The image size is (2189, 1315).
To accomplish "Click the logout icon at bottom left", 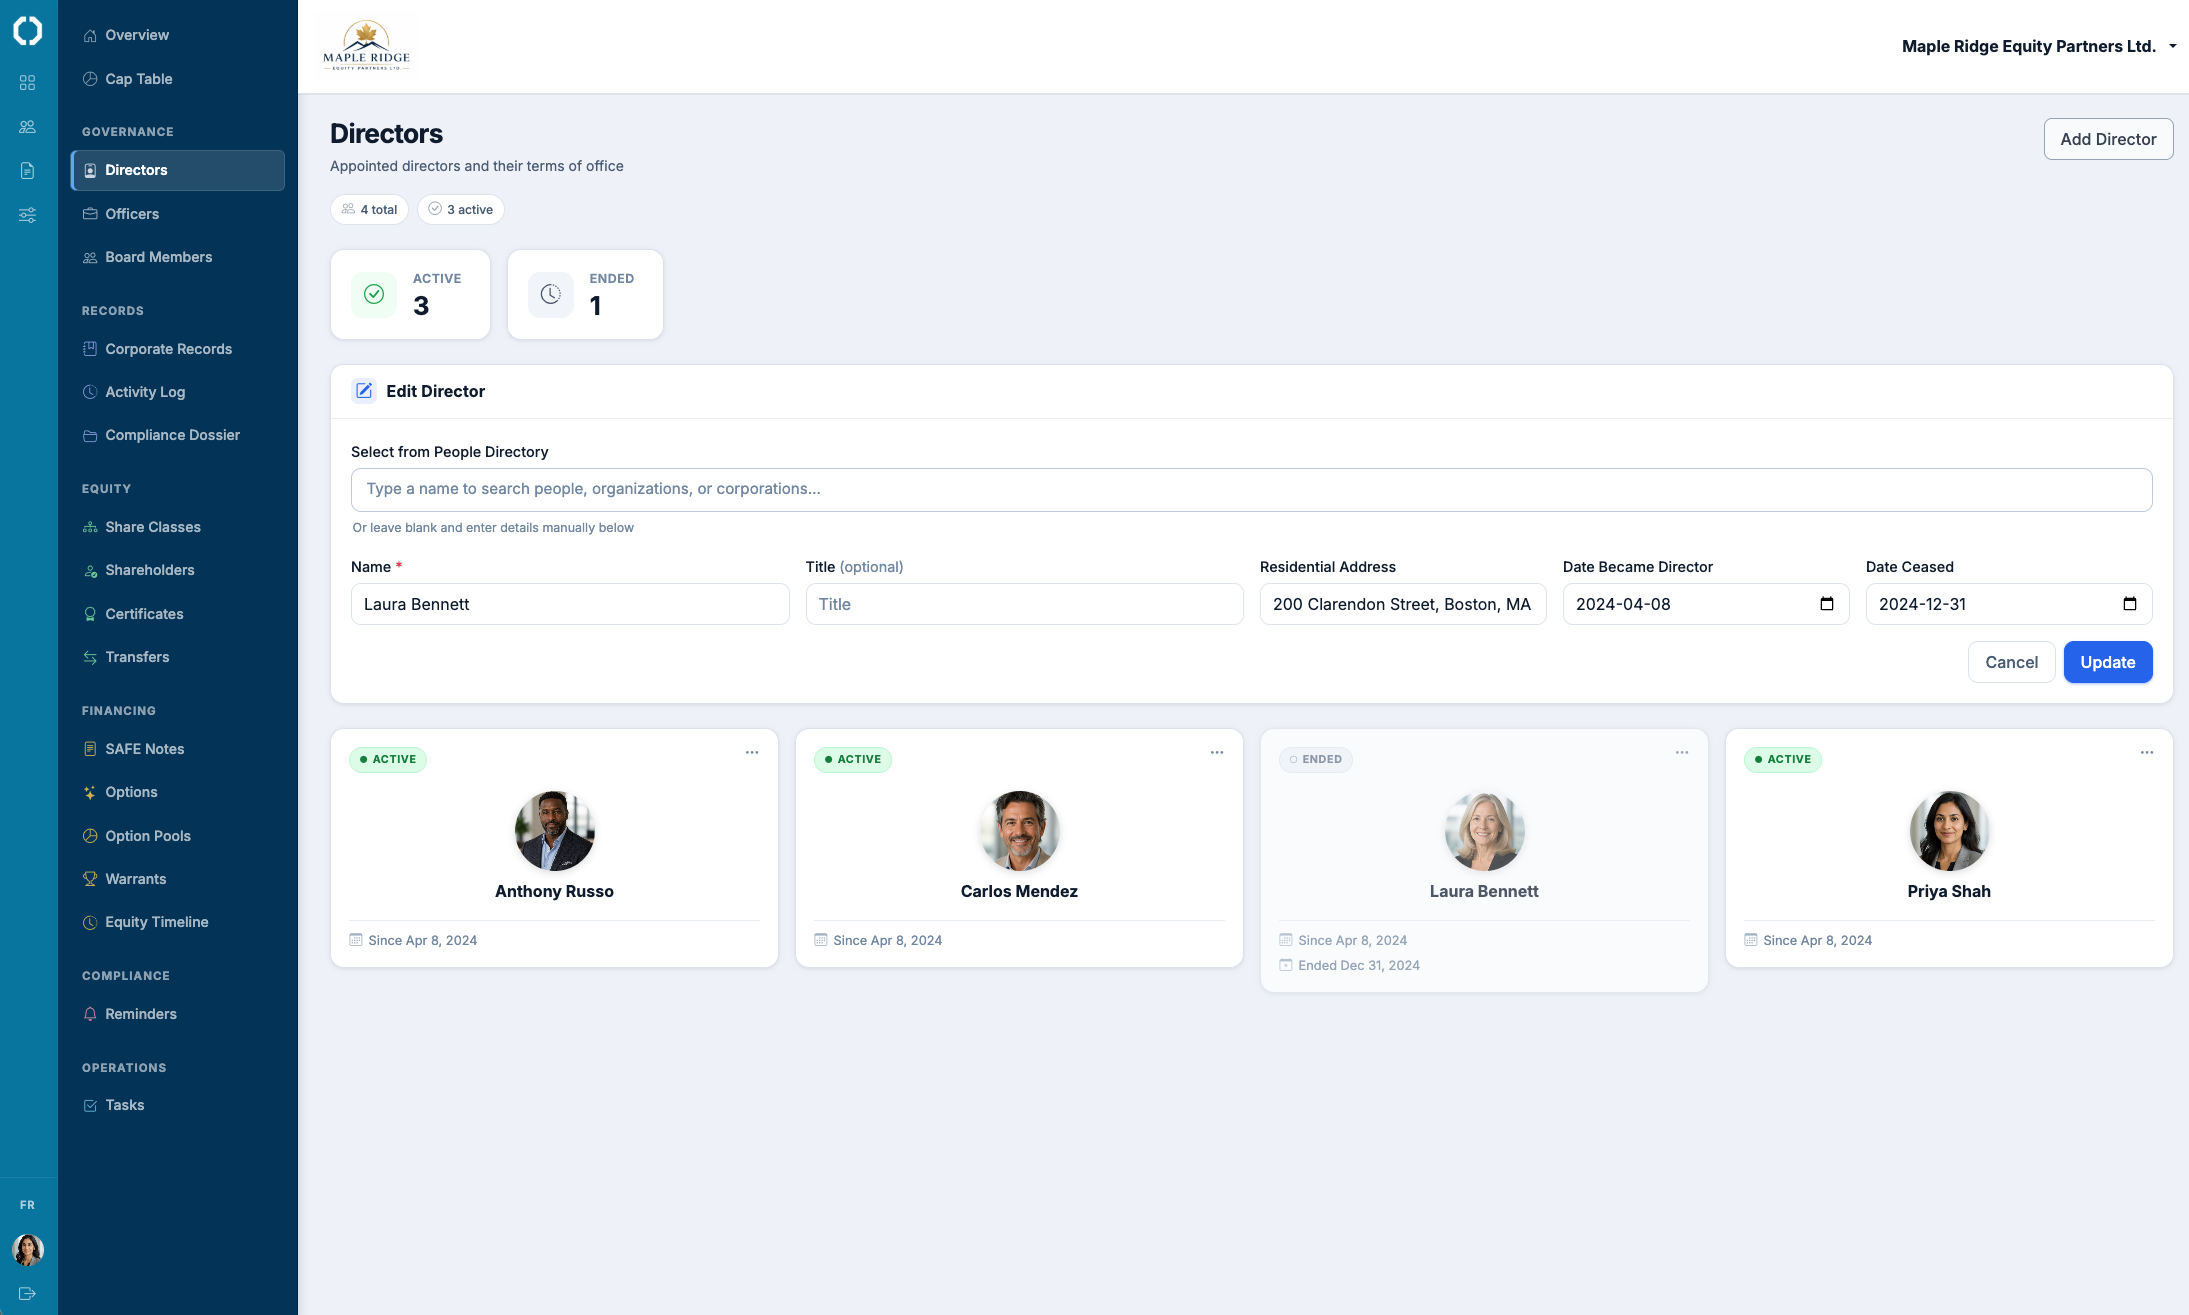I will [28, 1293].
